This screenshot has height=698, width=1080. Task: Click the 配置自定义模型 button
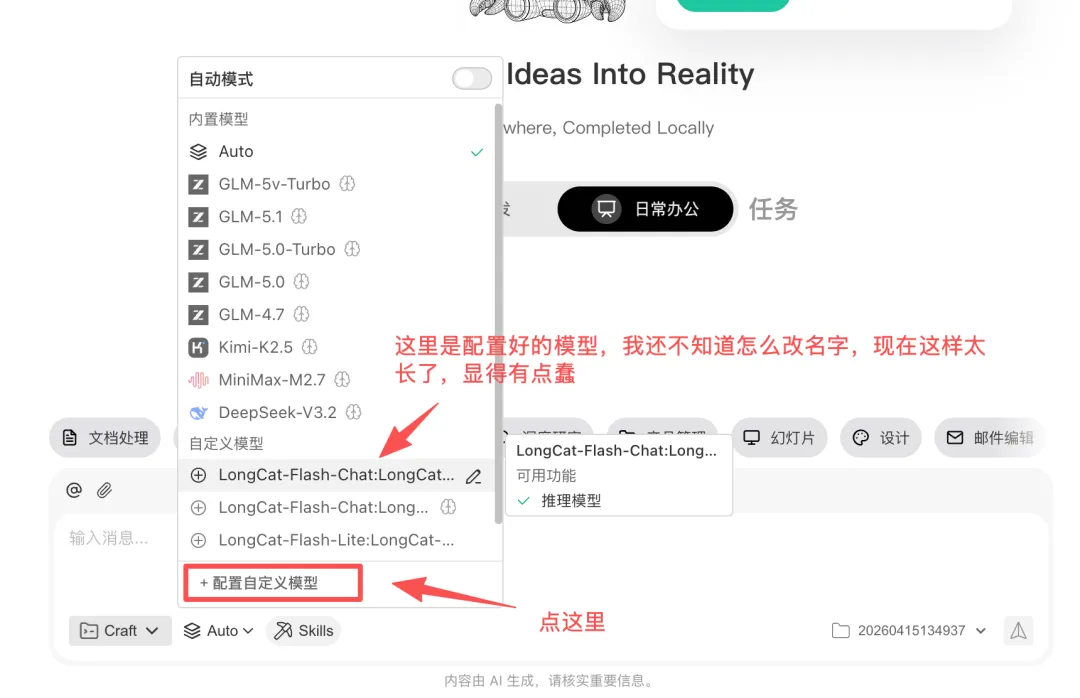point(273,583)
